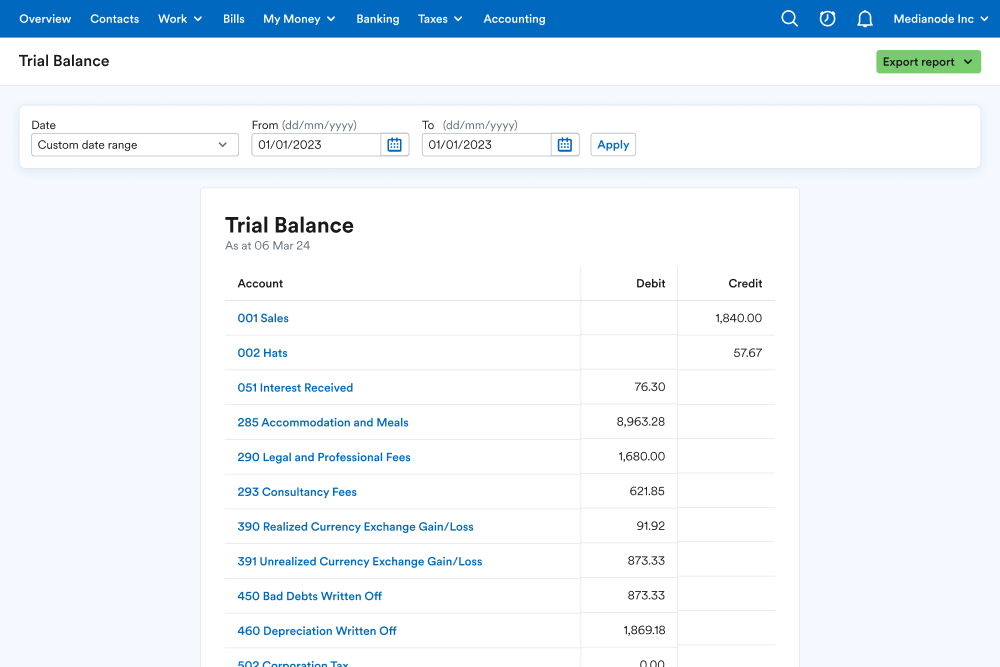Expand the My Money menu
1000x667 pixels.
tap(299, 19)
